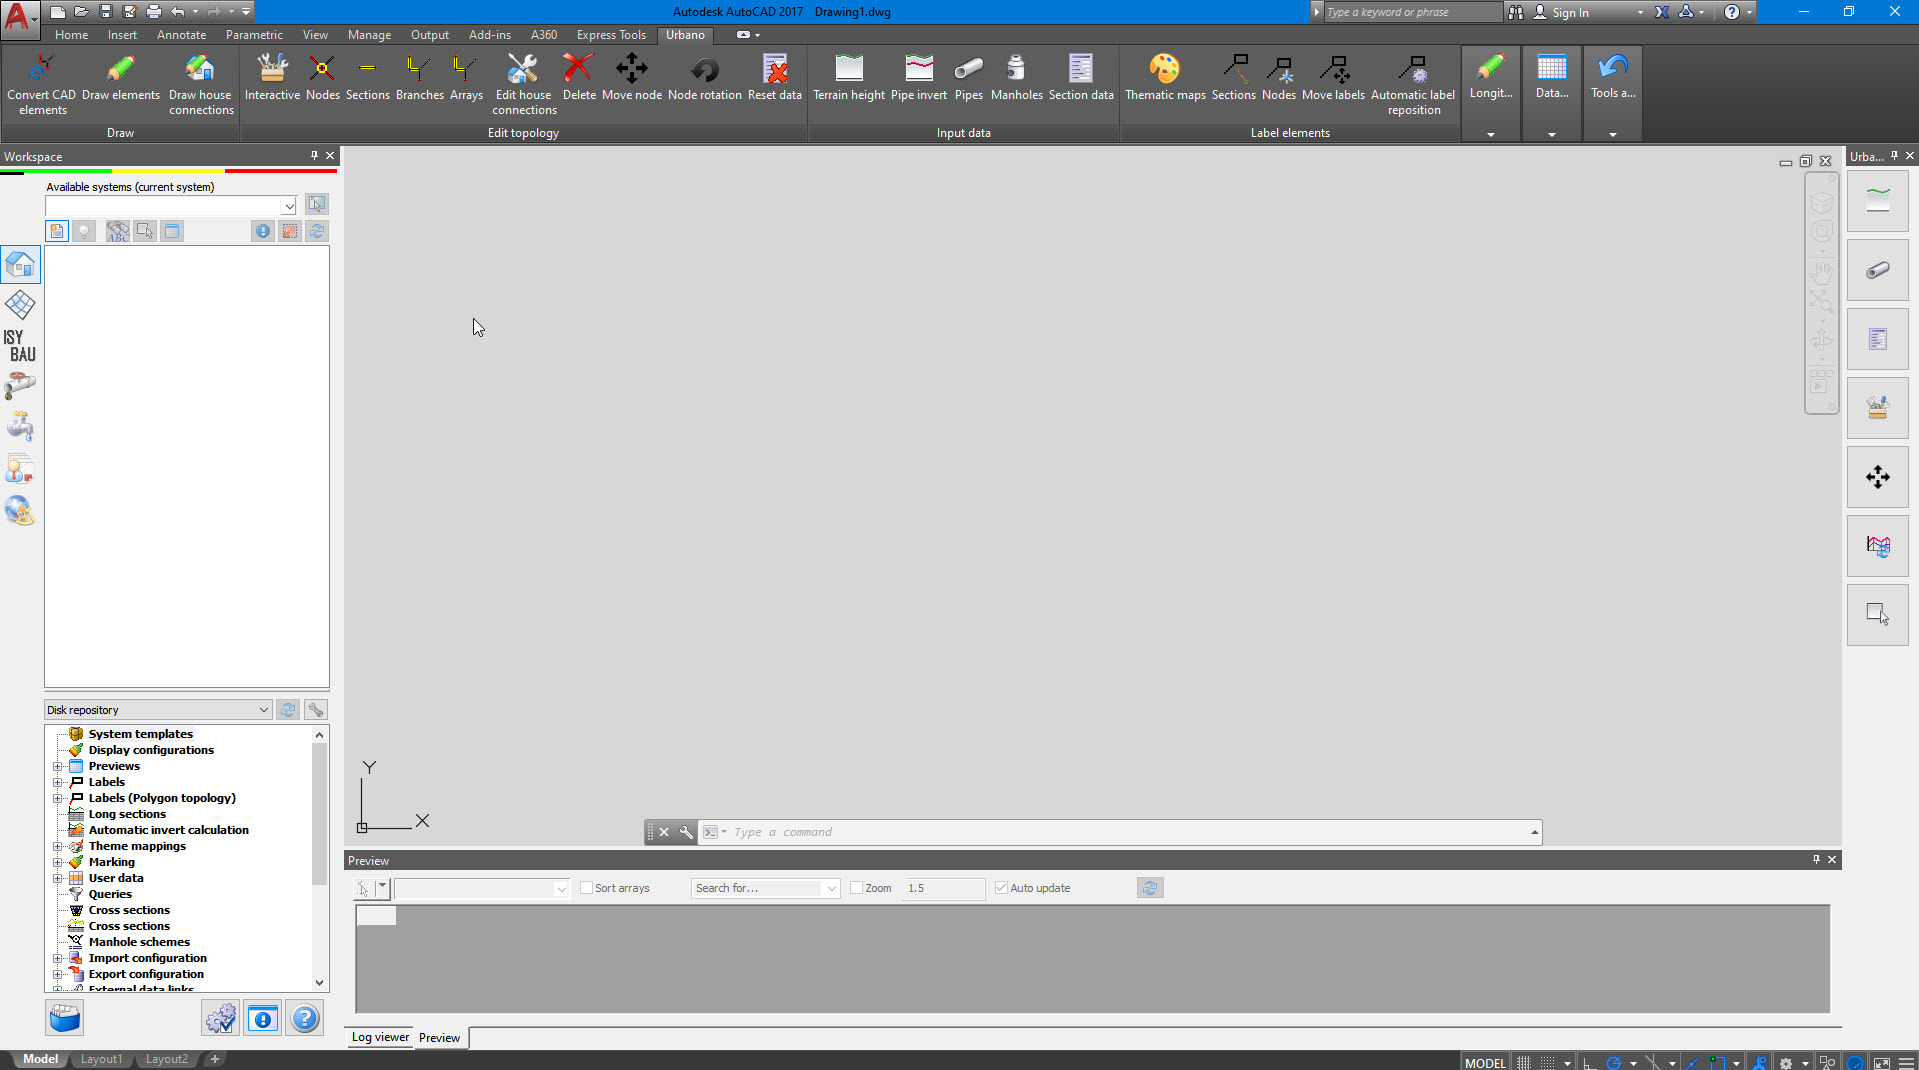Switch to the Home ribbon tab

click(71, 35)
